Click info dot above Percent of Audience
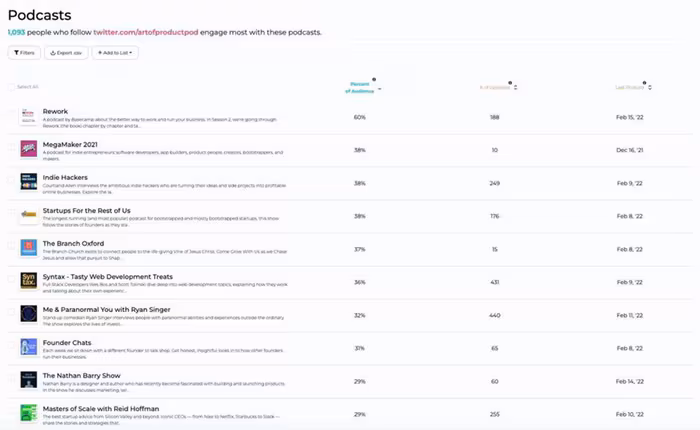This screenshot has height=430, width=700. (374, 79)
